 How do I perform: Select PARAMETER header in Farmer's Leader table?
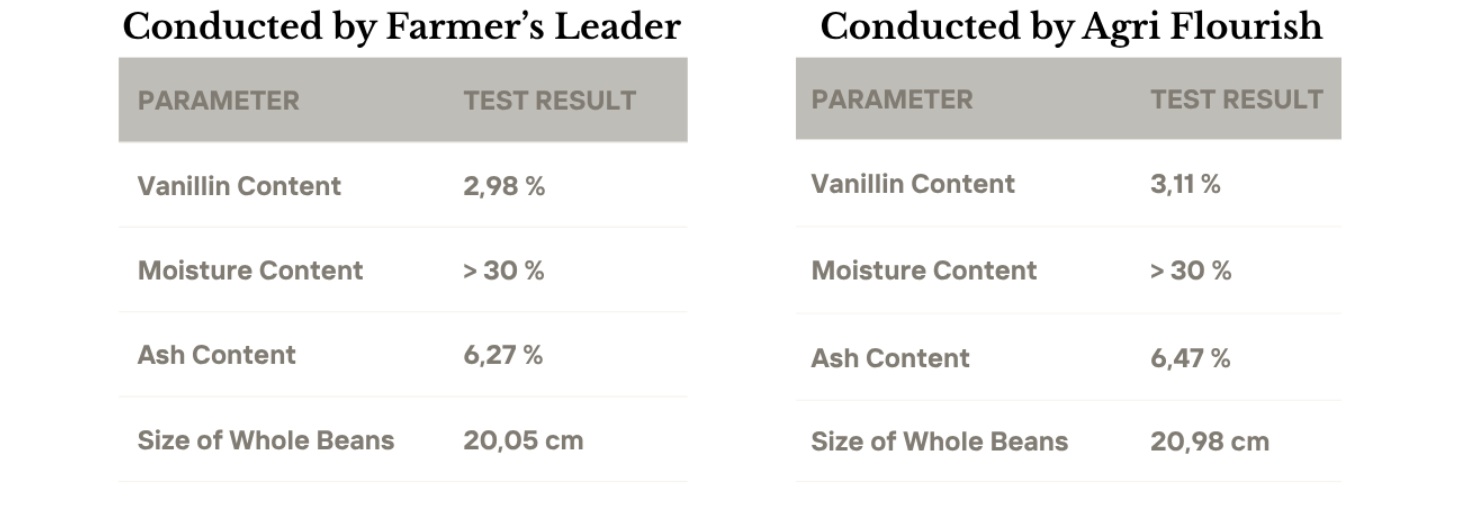(x=218, y=101)
